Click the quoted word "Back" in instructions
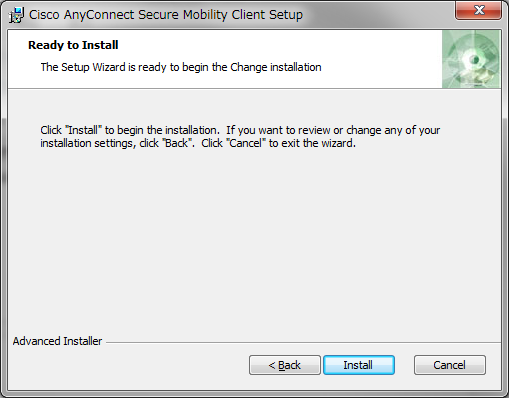The height and width of the screenshot is (398, 509). tap(176, 143)
